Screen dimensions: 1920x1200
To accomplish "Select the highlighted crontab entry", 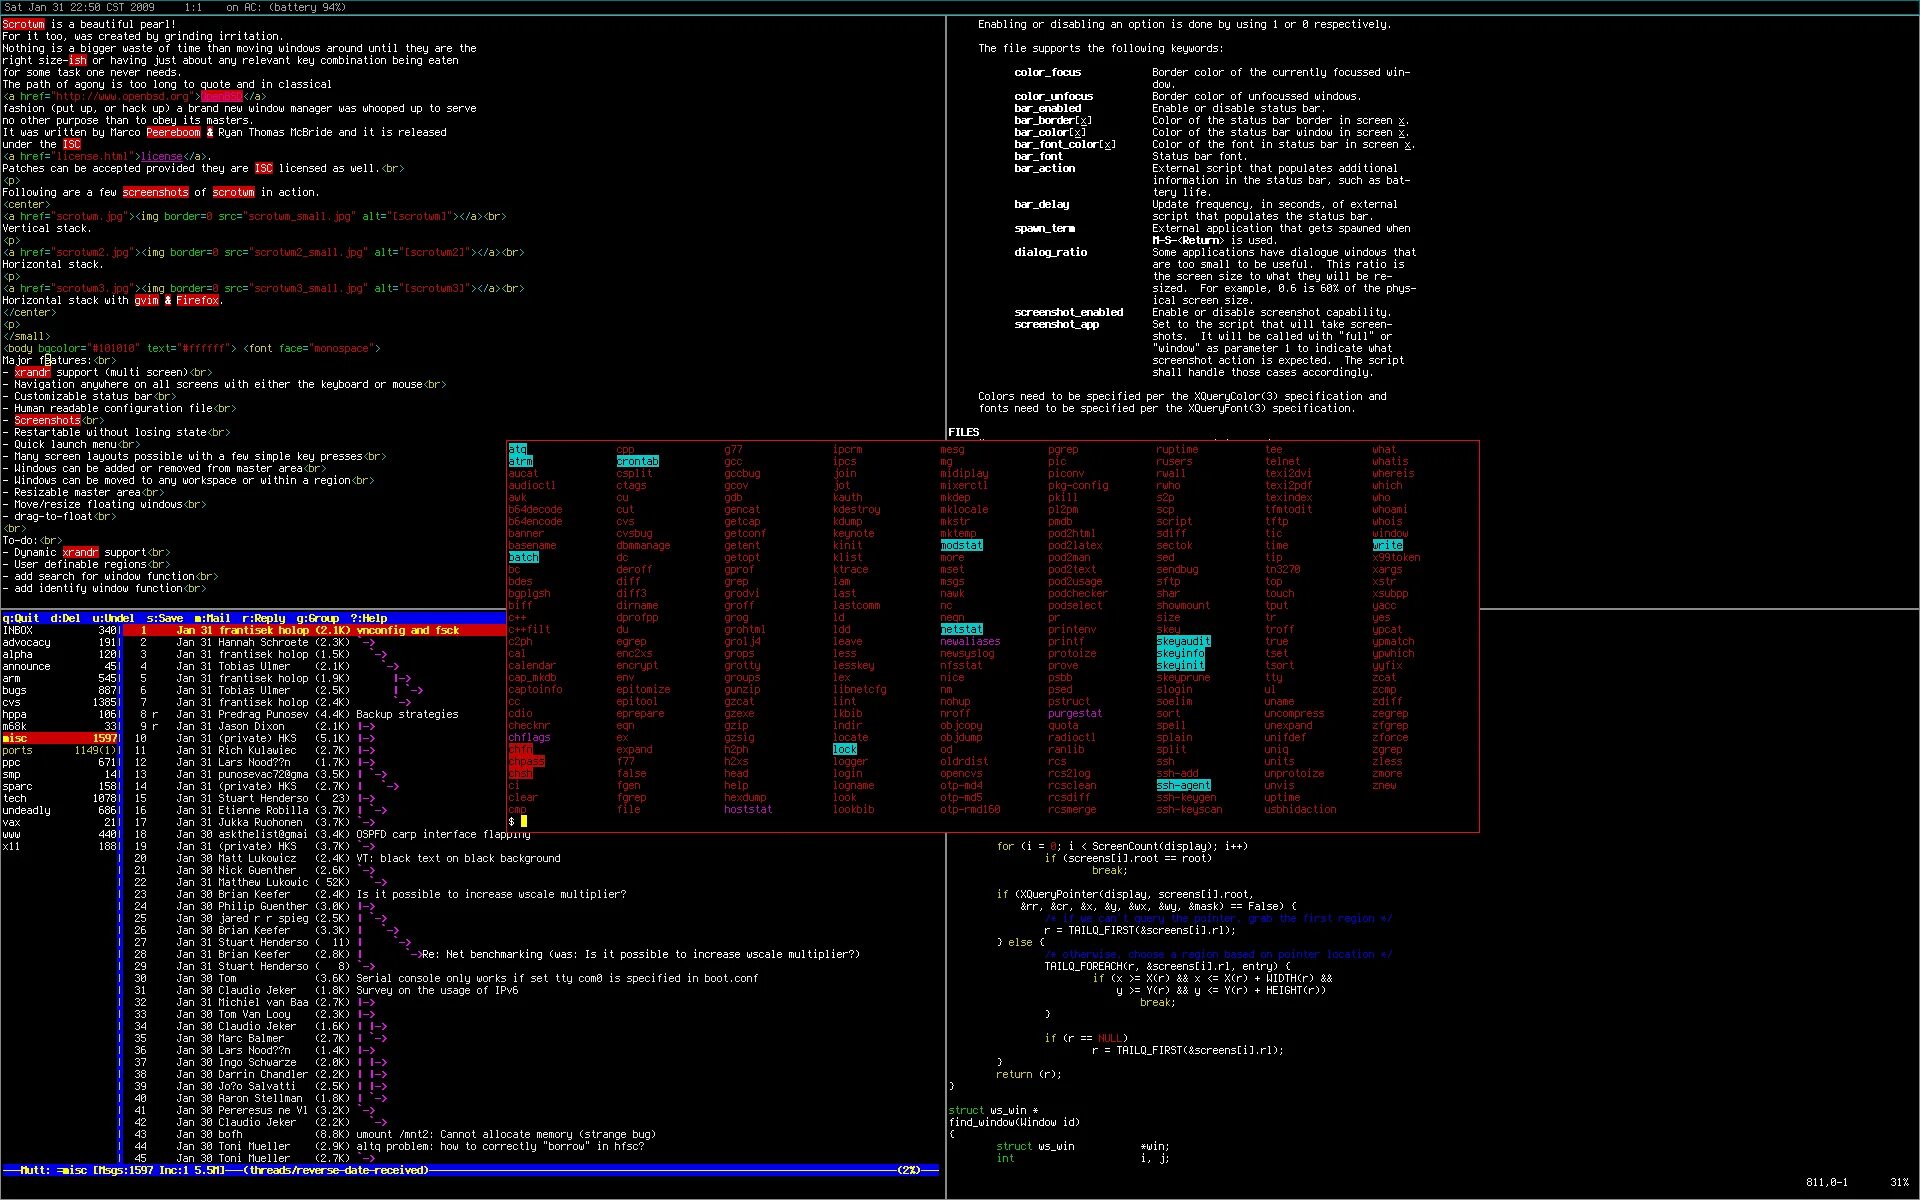I will (637, 461).
